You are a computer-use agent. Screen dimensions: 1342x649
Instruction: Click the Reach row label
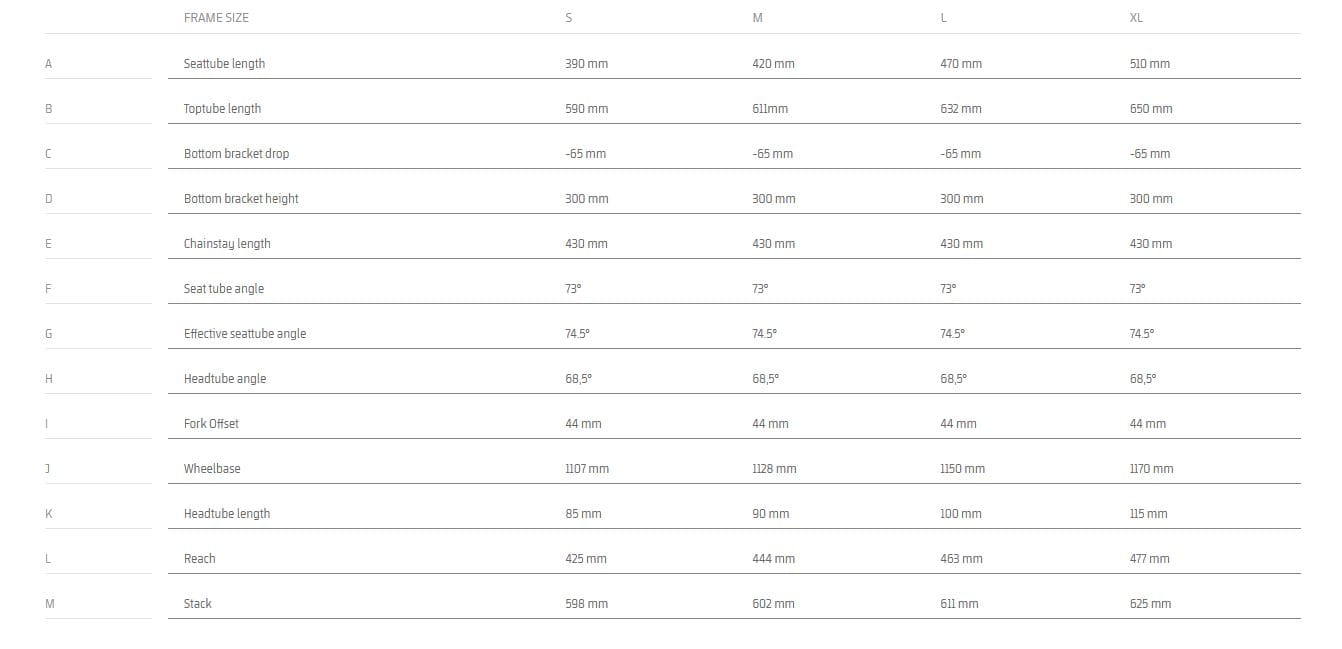click(199, 558)
